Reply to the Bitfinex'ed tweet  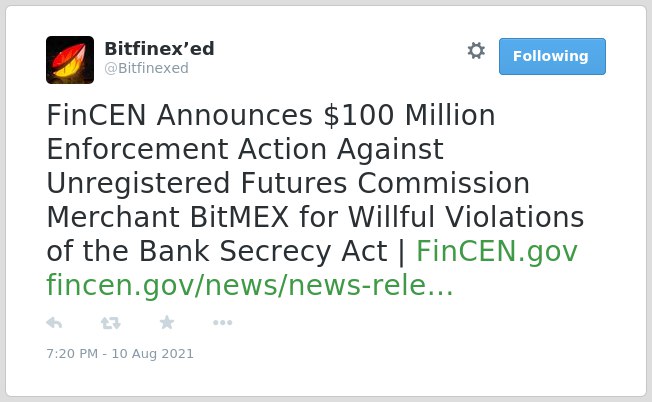[54, 323]
